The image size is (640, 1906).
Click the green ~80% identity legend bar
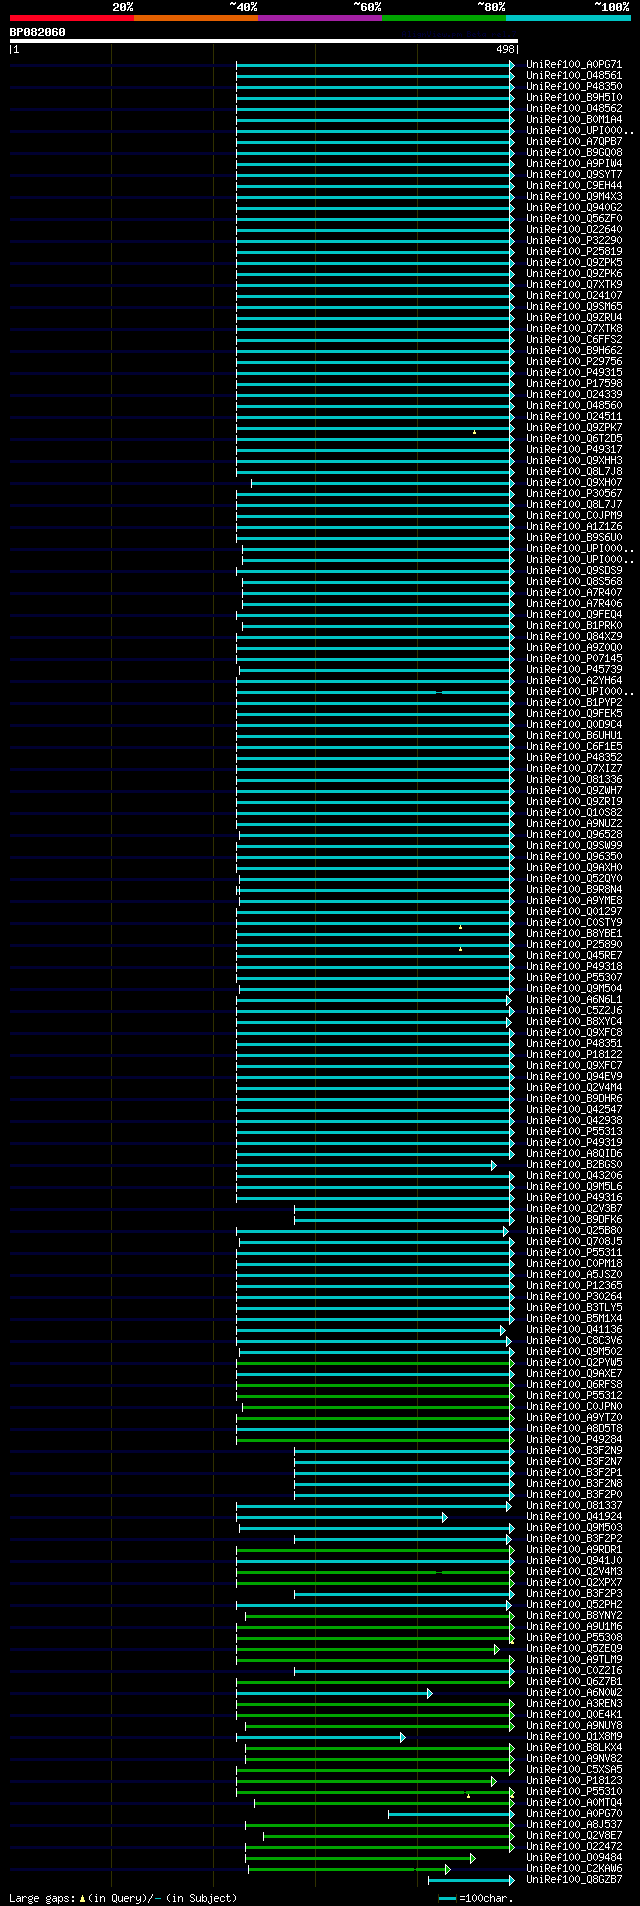pyautogui.click(x=444, y=18)
